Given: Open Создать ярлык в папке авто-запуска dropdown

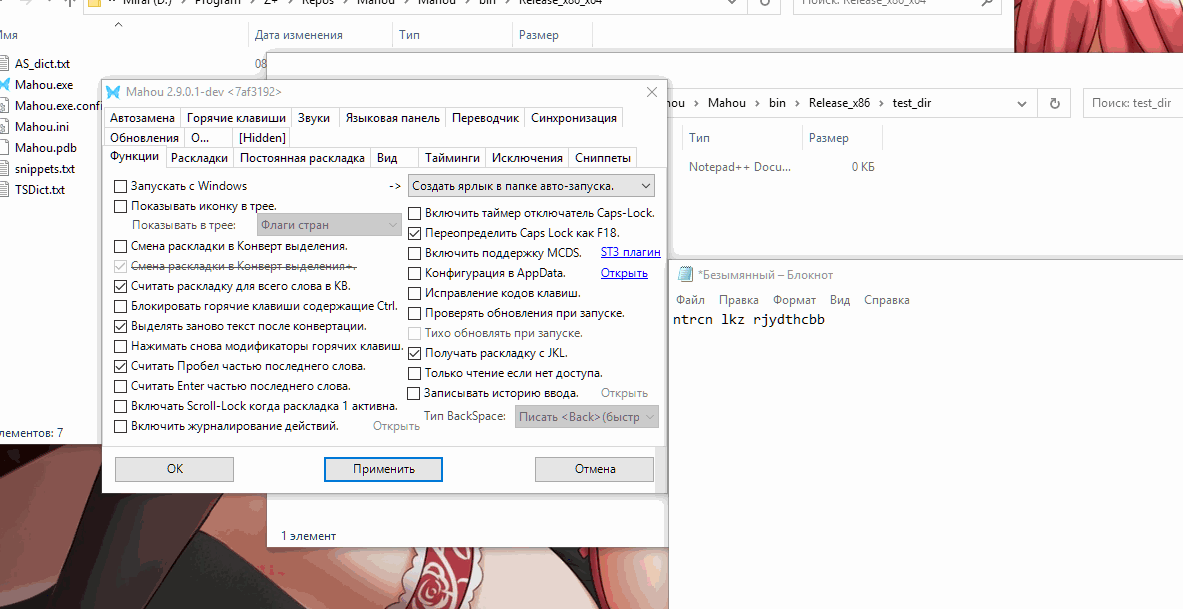Looking at the screenshot, I should [x=531, y=186].
